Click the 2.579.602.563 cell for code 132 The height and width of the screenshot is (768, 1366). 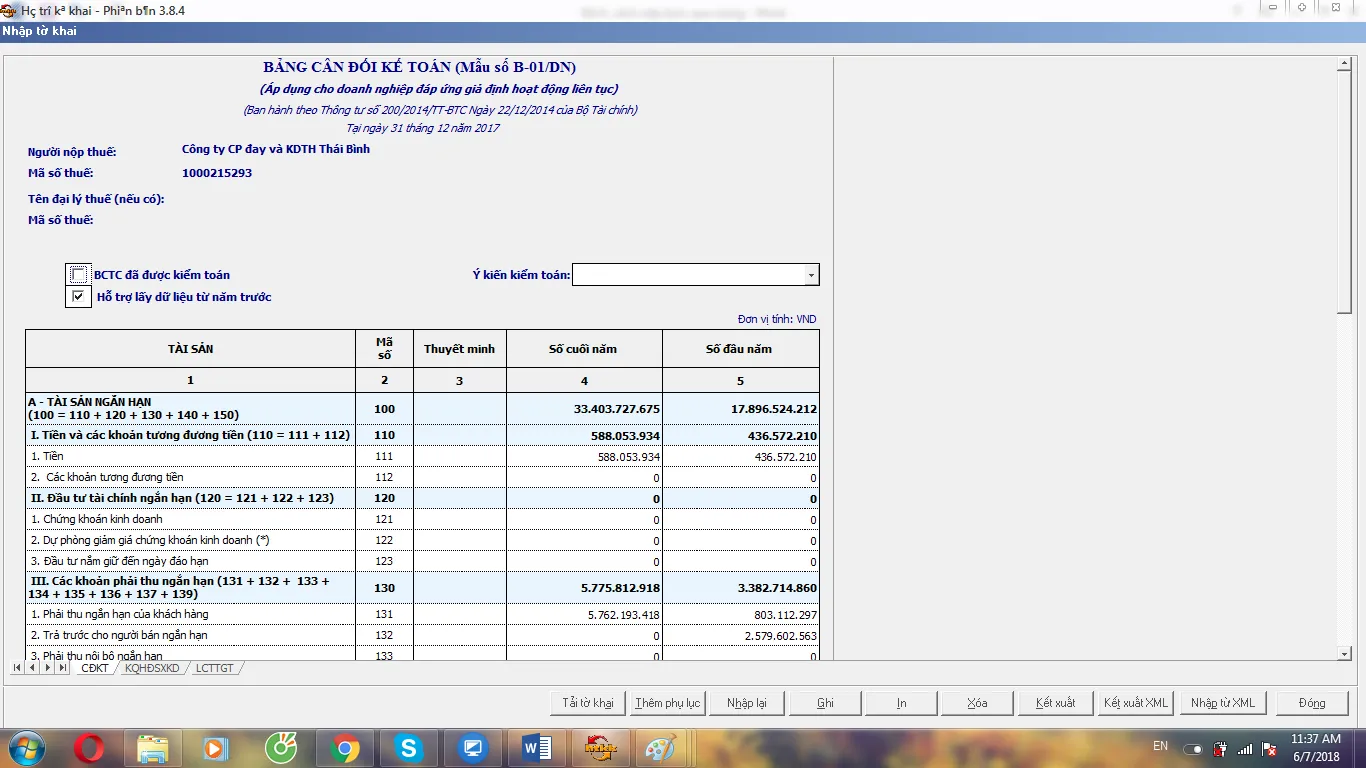tap(741, 635)
